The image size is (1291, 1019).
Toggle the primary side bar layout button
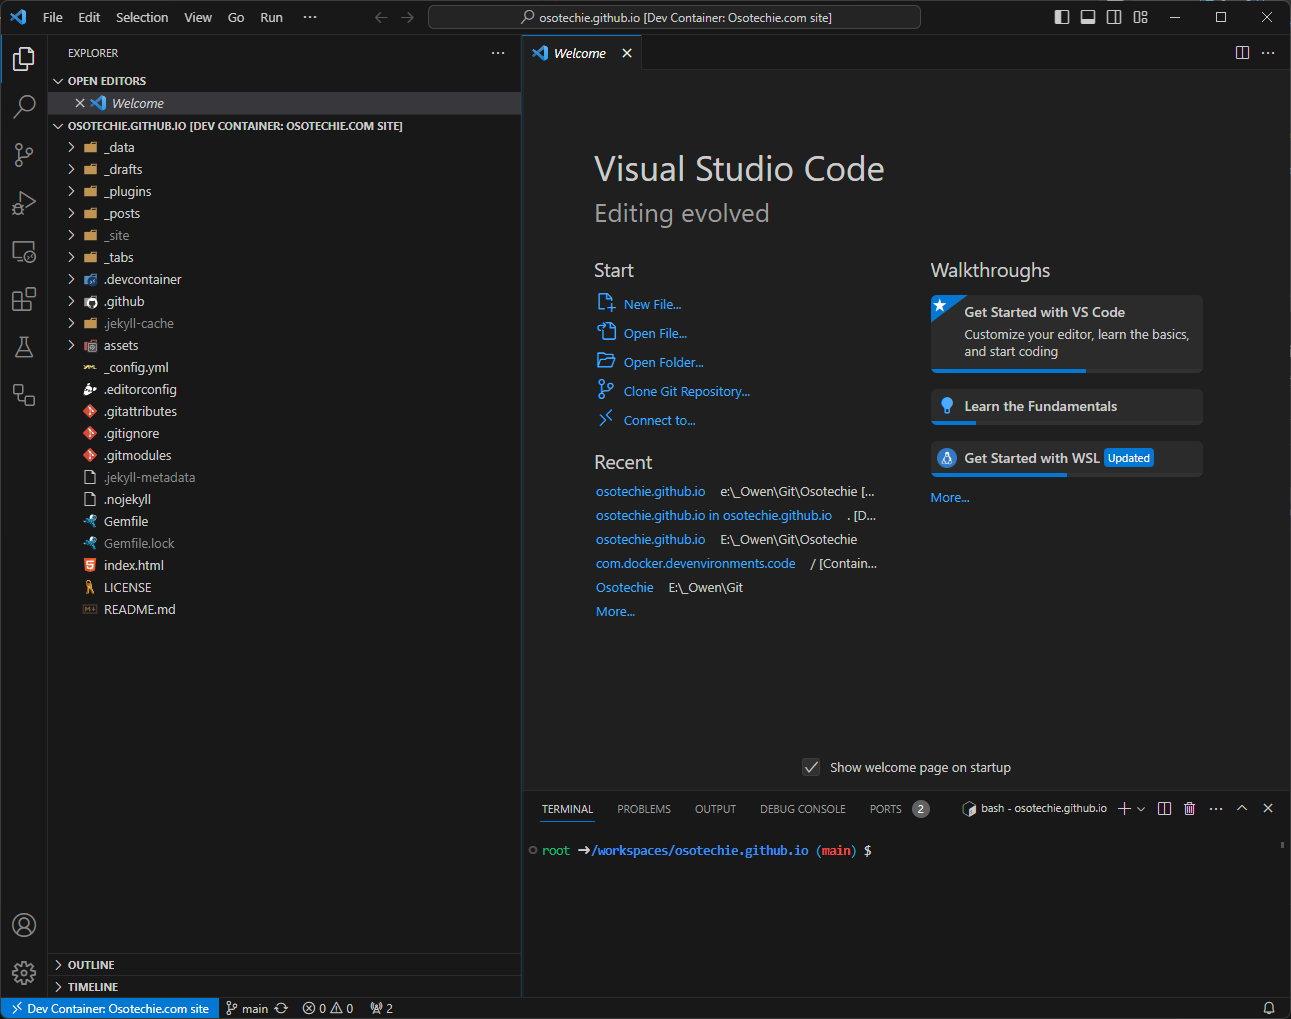click(x=1062, y=17)
